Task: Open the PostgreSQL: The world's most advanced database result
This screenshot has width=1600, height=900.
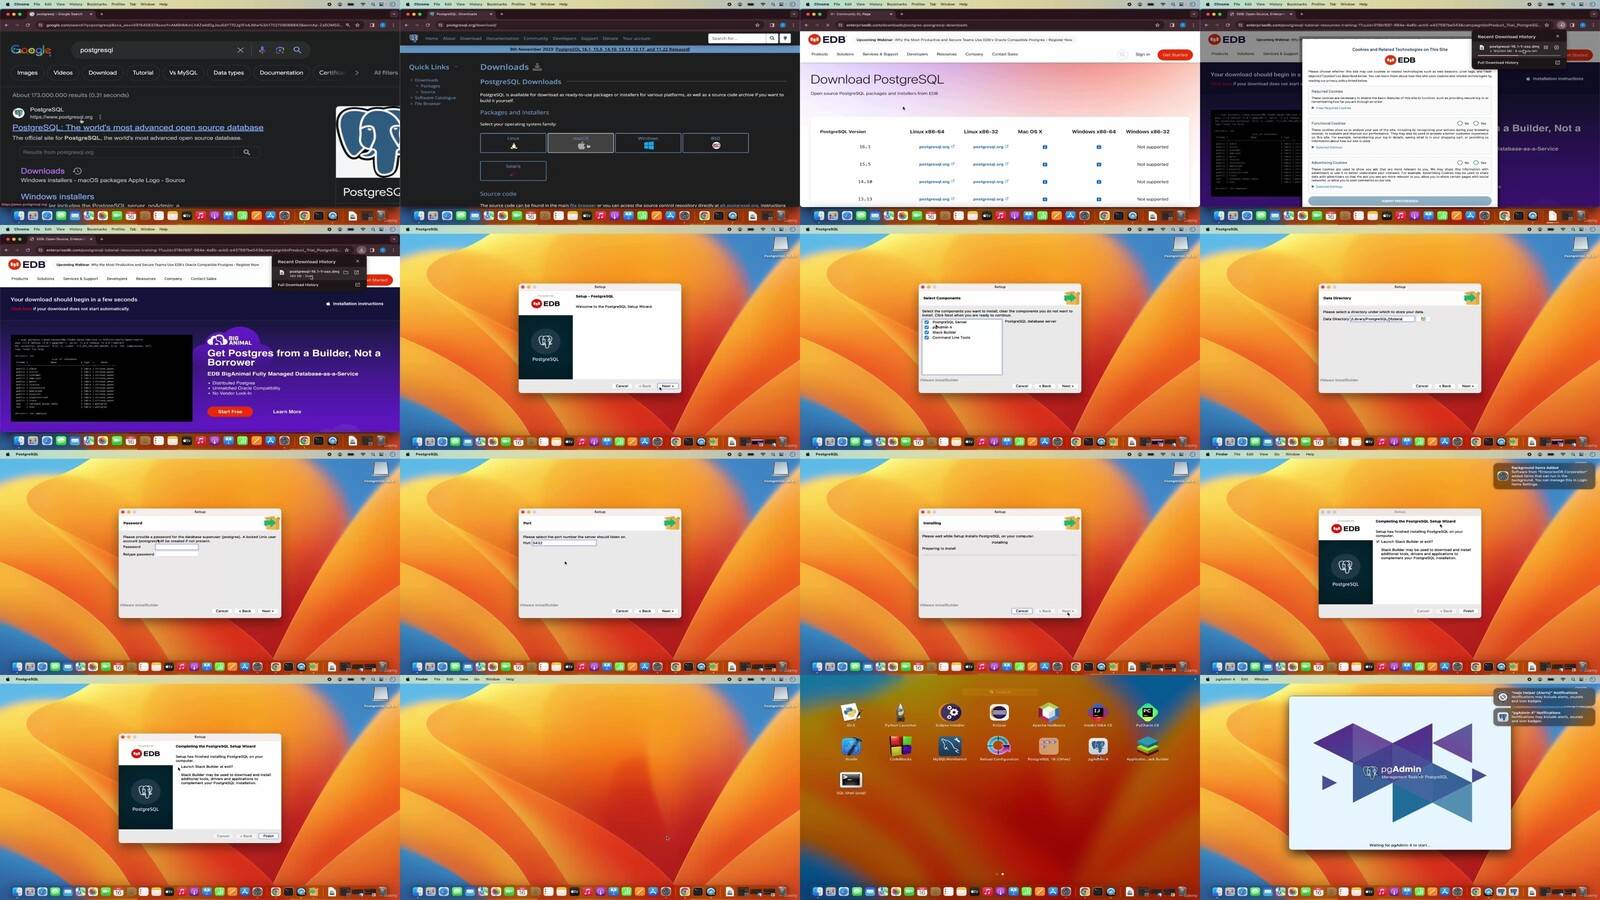Action: coord(138,127)
